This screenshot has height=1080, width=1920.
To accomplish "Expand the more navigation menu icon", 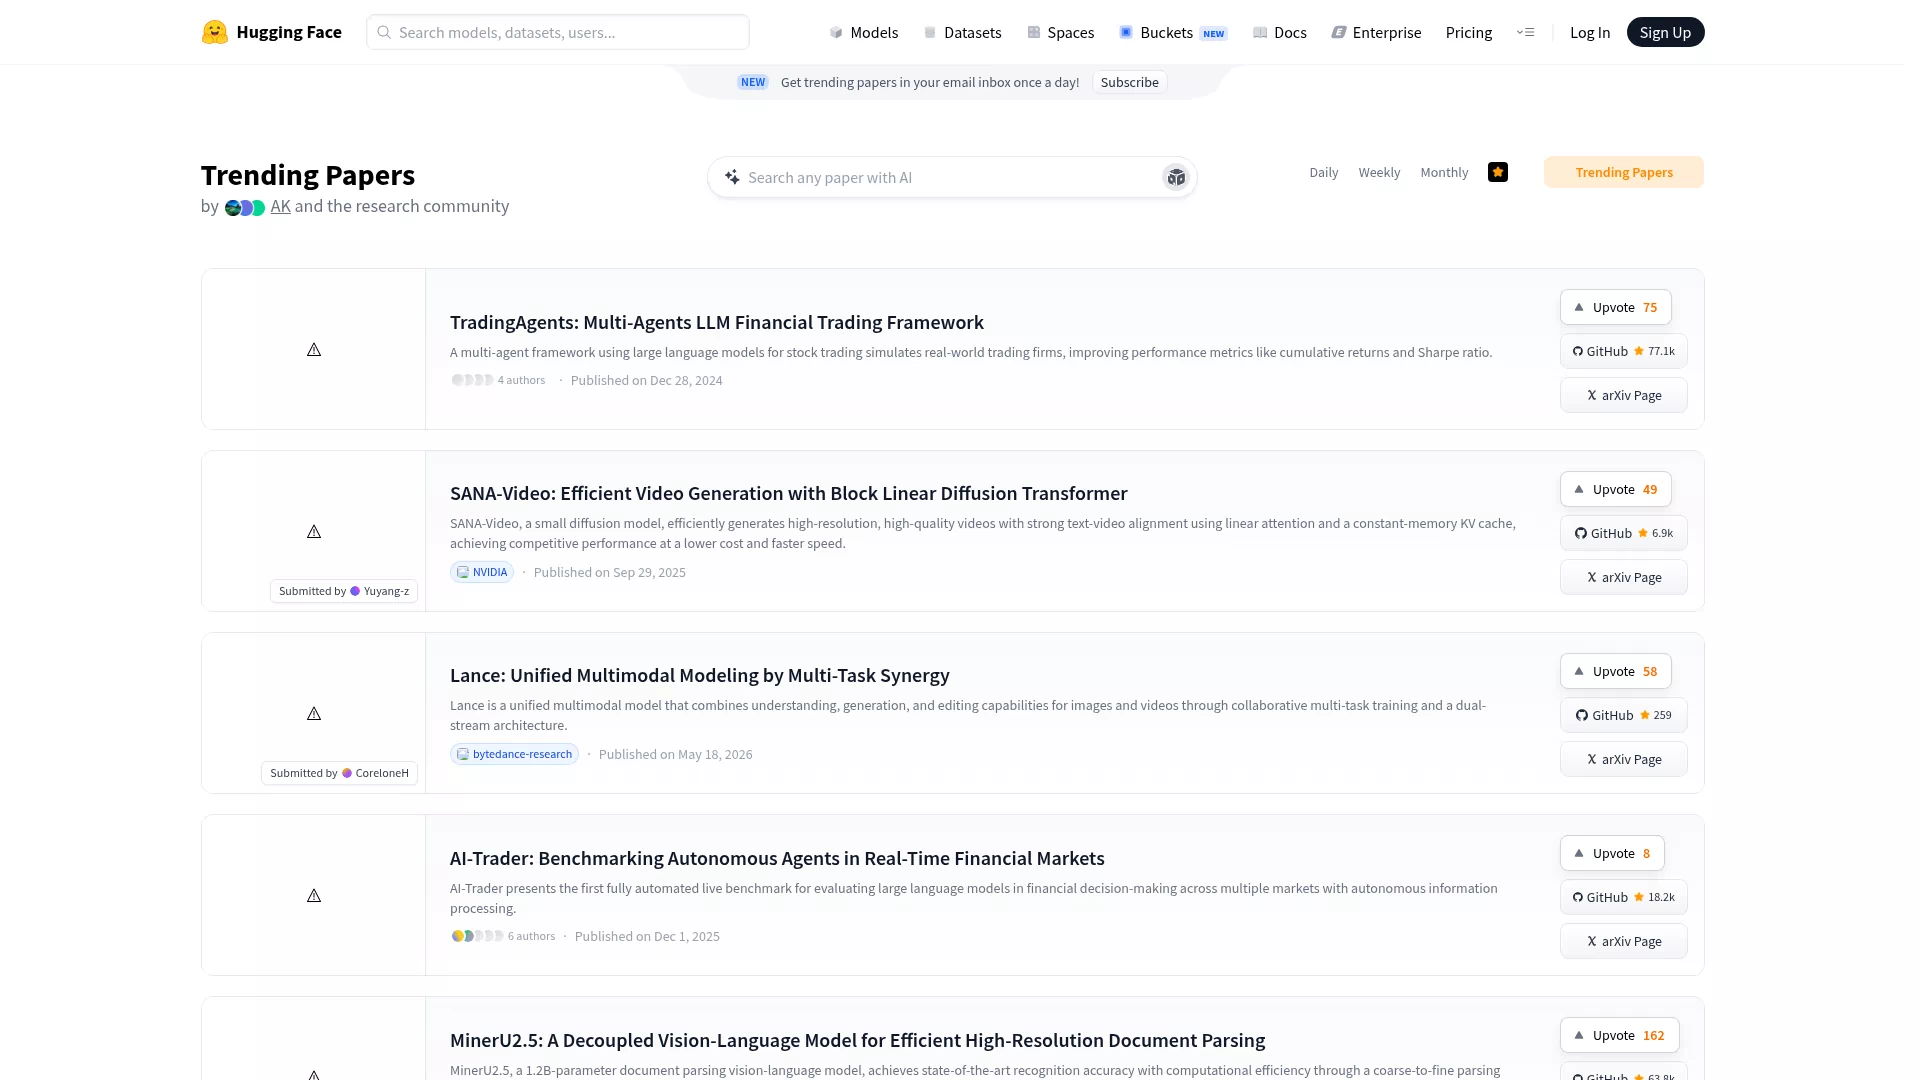I will click(x=1526, y=32).
